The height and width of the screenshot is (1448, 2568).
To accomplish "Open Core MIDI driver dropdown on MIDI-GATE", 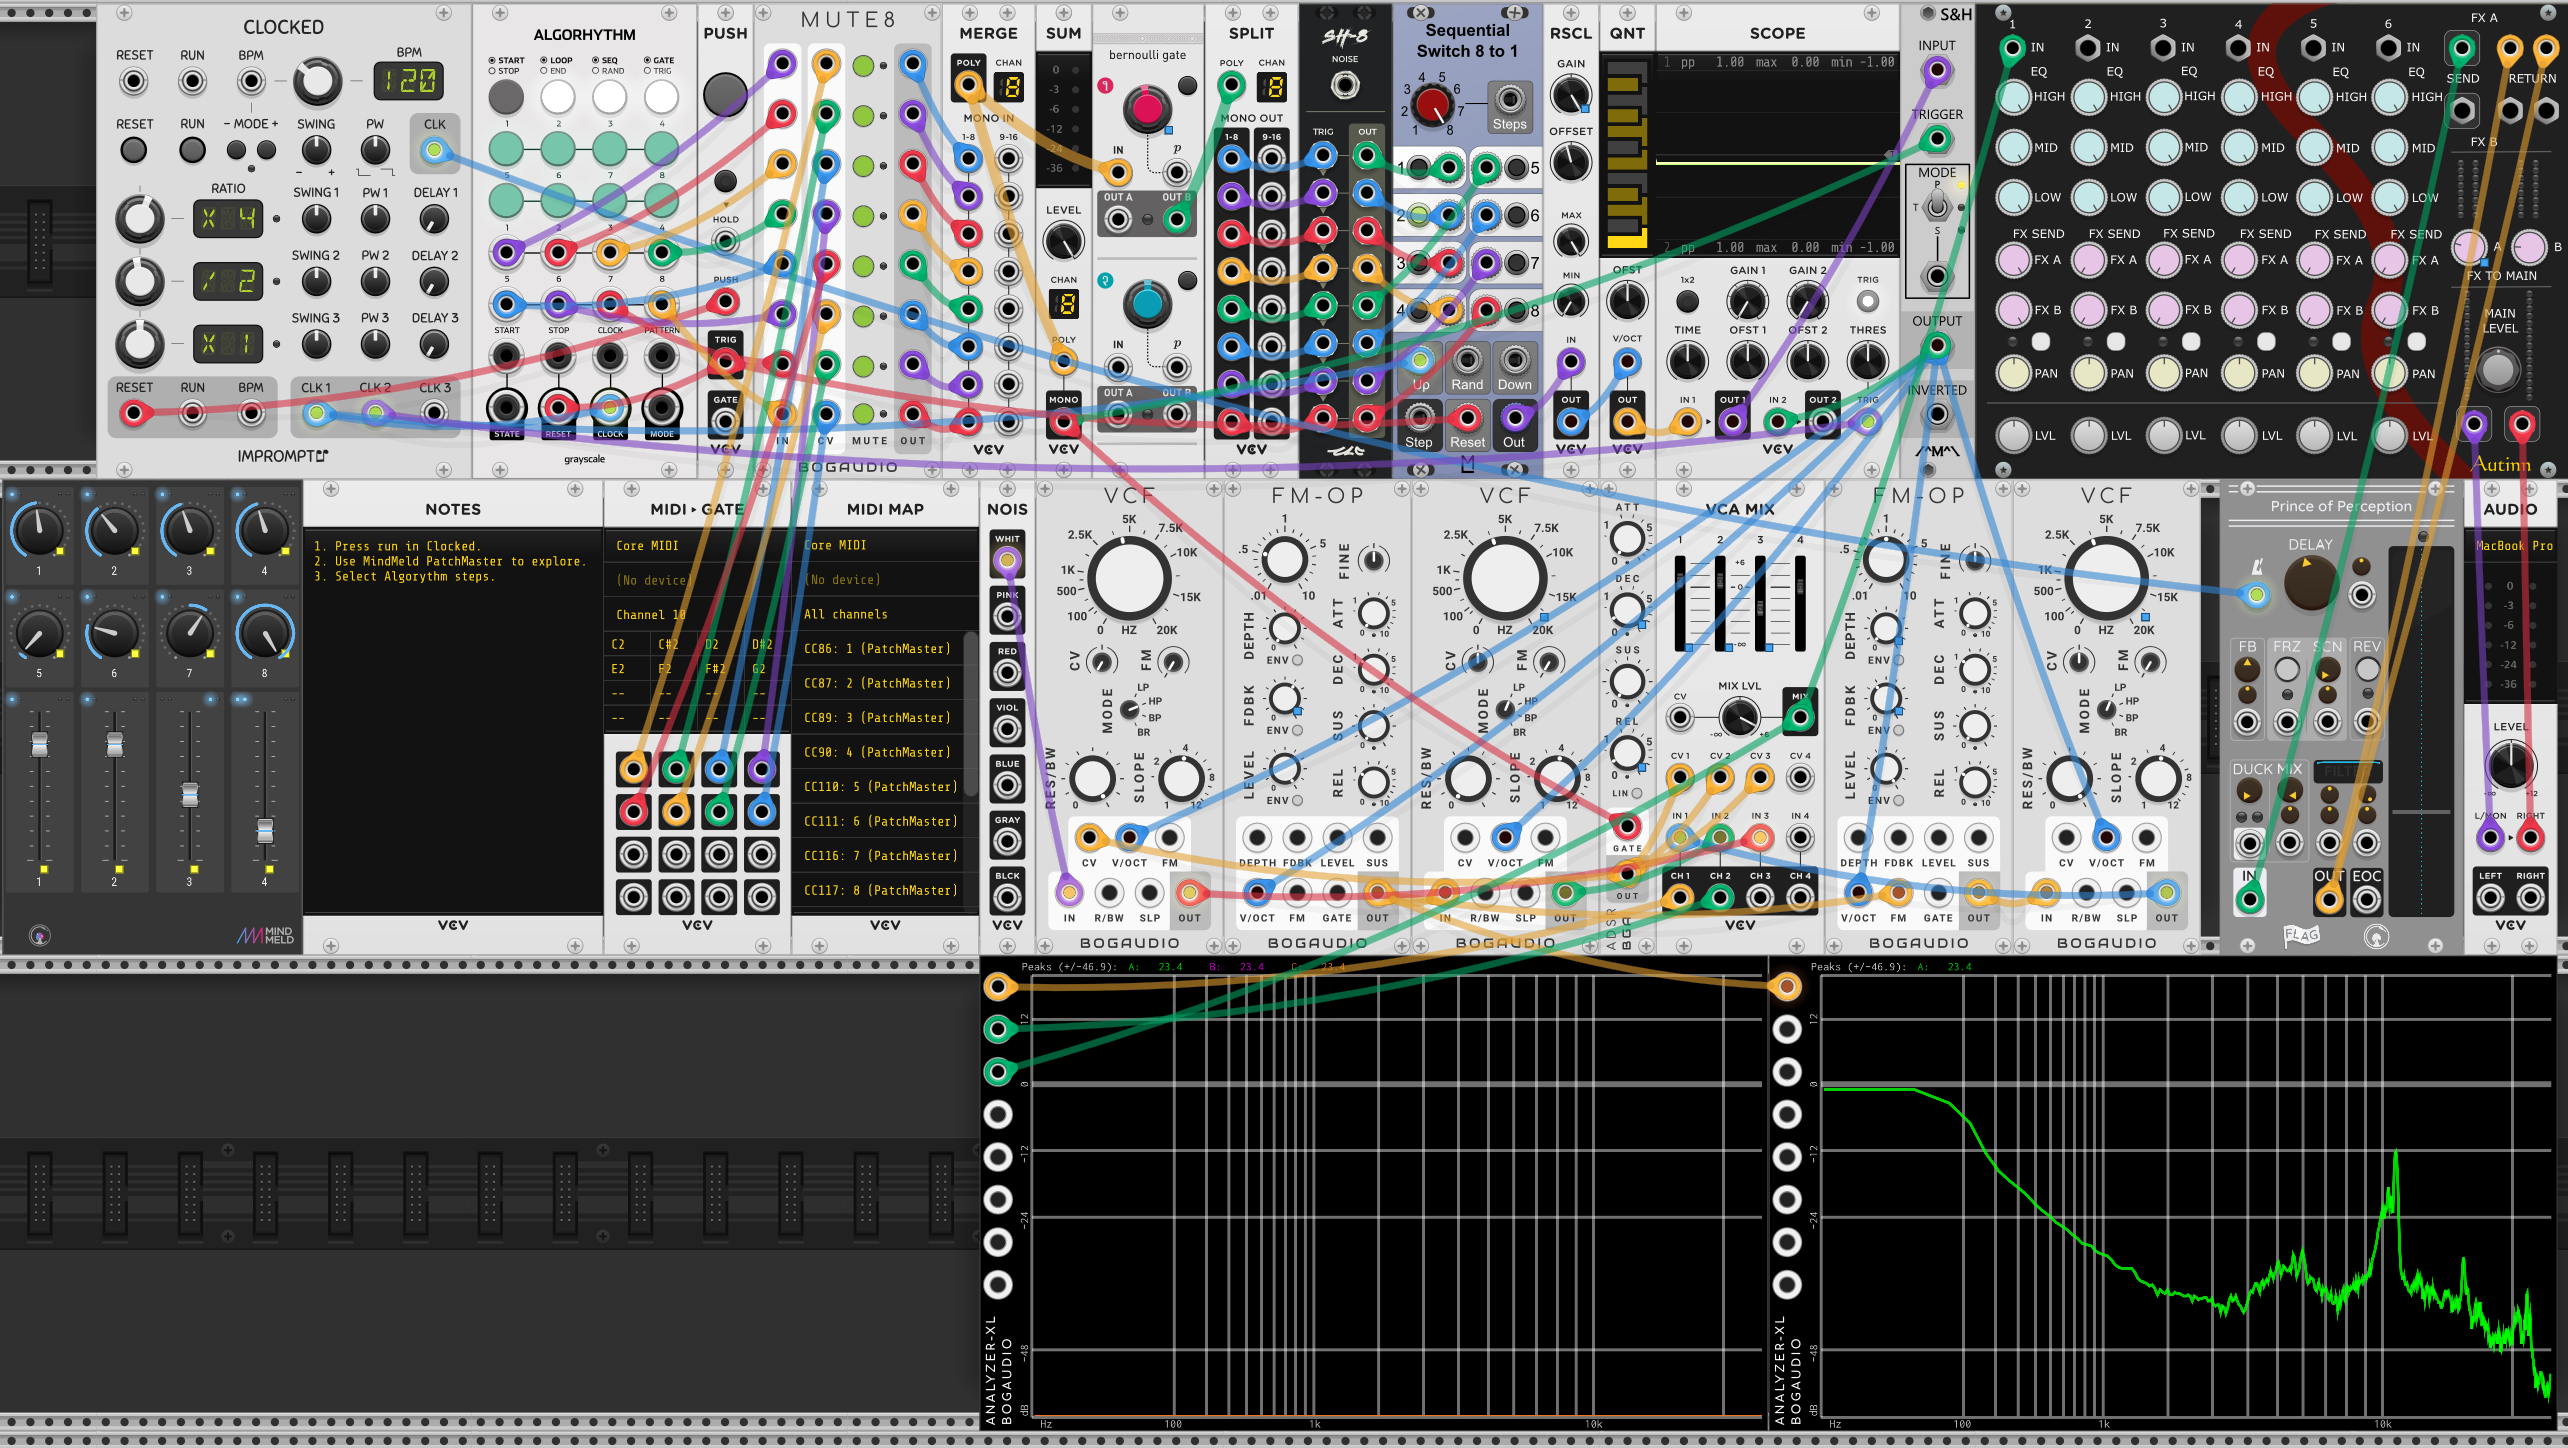I will coord(697,546).
